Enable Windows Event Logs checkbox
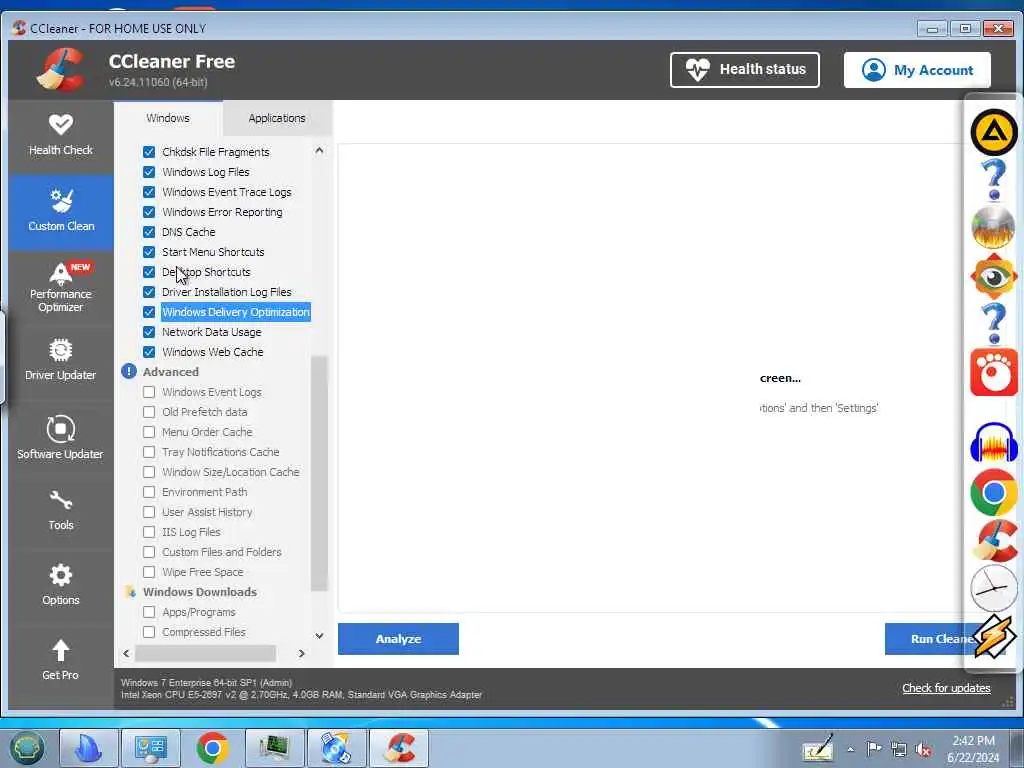 (149, 392)
